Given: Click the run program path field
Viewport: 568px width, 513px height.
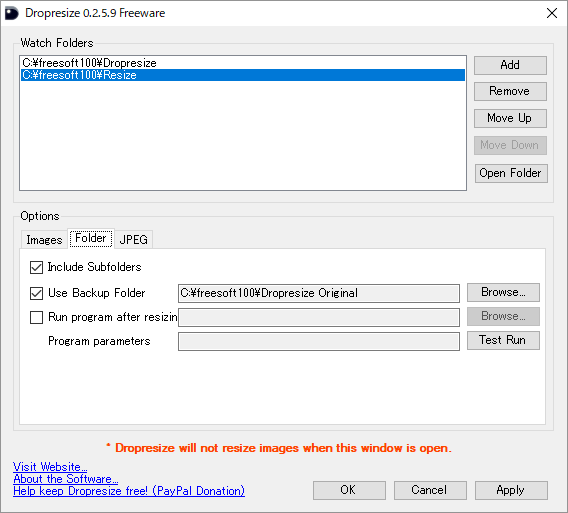Looking at the screenshot, I should pyautogui.click(x=319, y=317).
